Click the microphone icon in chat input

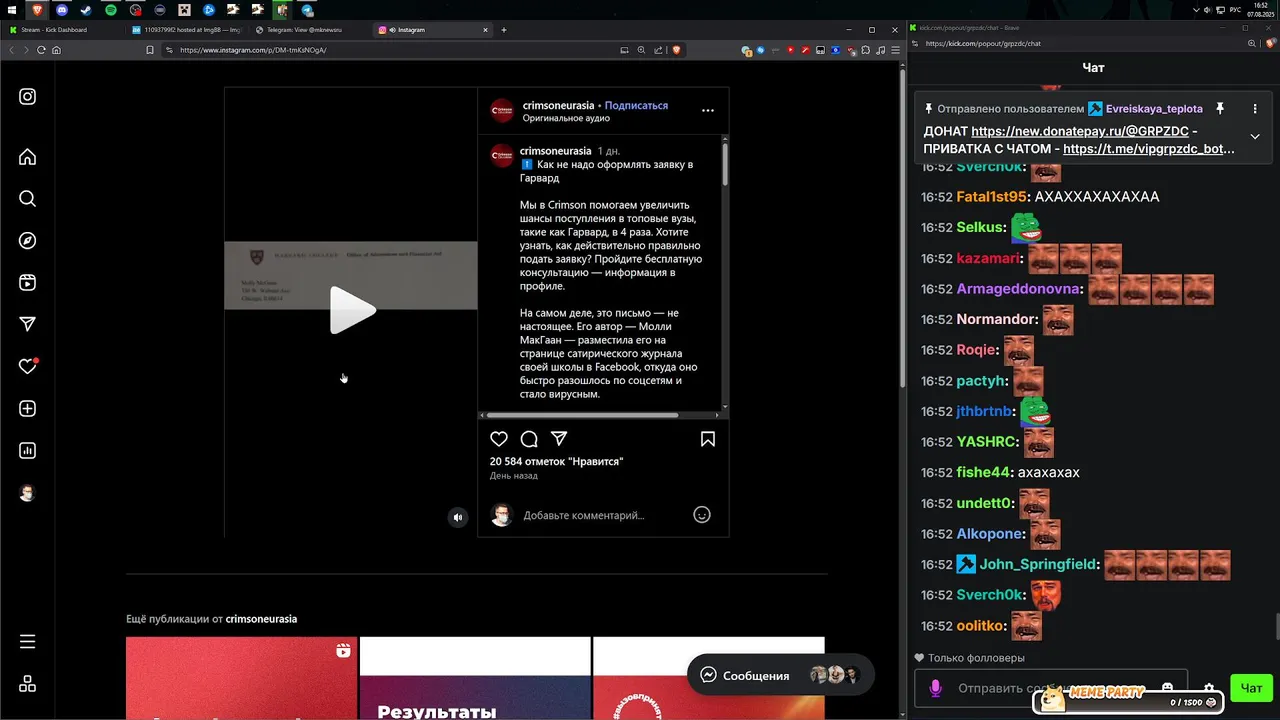click(x=936, y=688)
